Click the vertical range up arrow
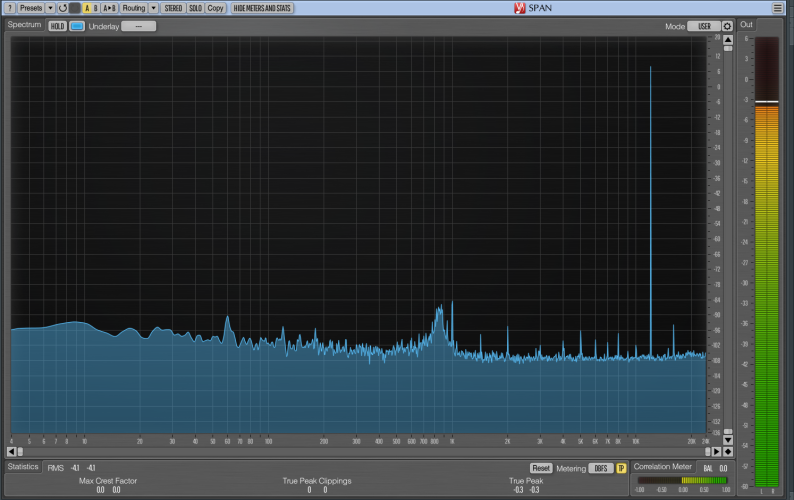The width and height of the screenshot is (794, 500). click(728, 40)
